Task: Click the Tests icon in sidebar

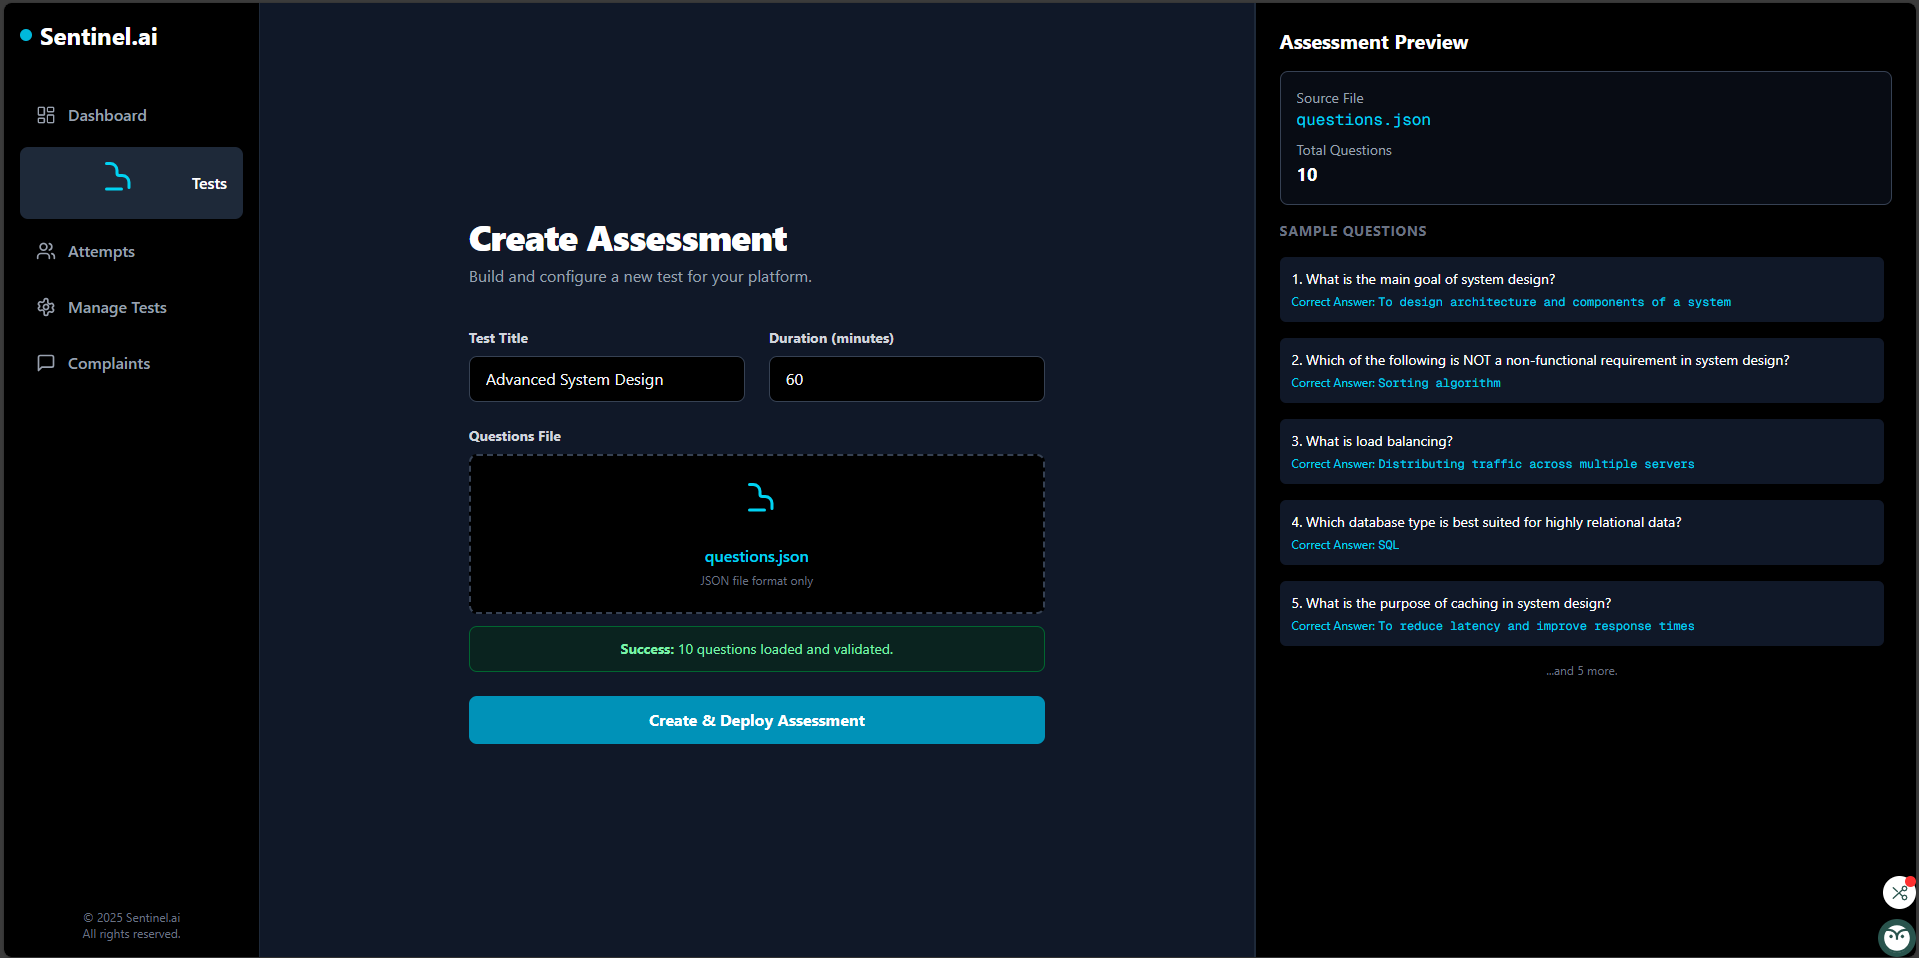Action: 118,178
